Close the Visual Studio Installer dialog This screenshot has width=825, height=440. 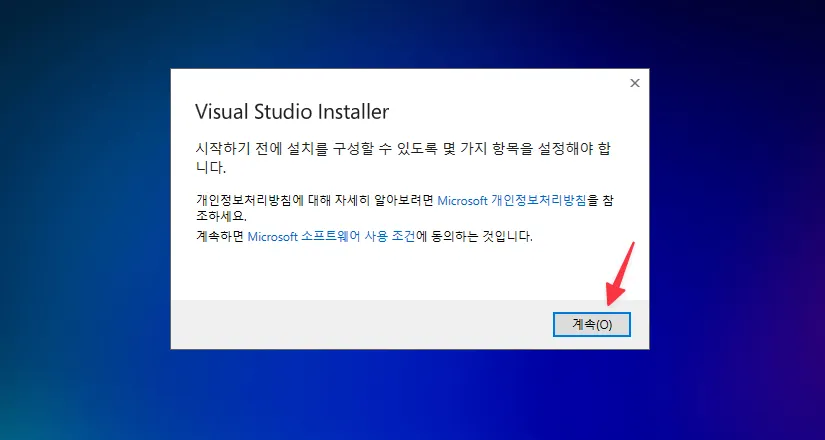[x=635, y=83]
